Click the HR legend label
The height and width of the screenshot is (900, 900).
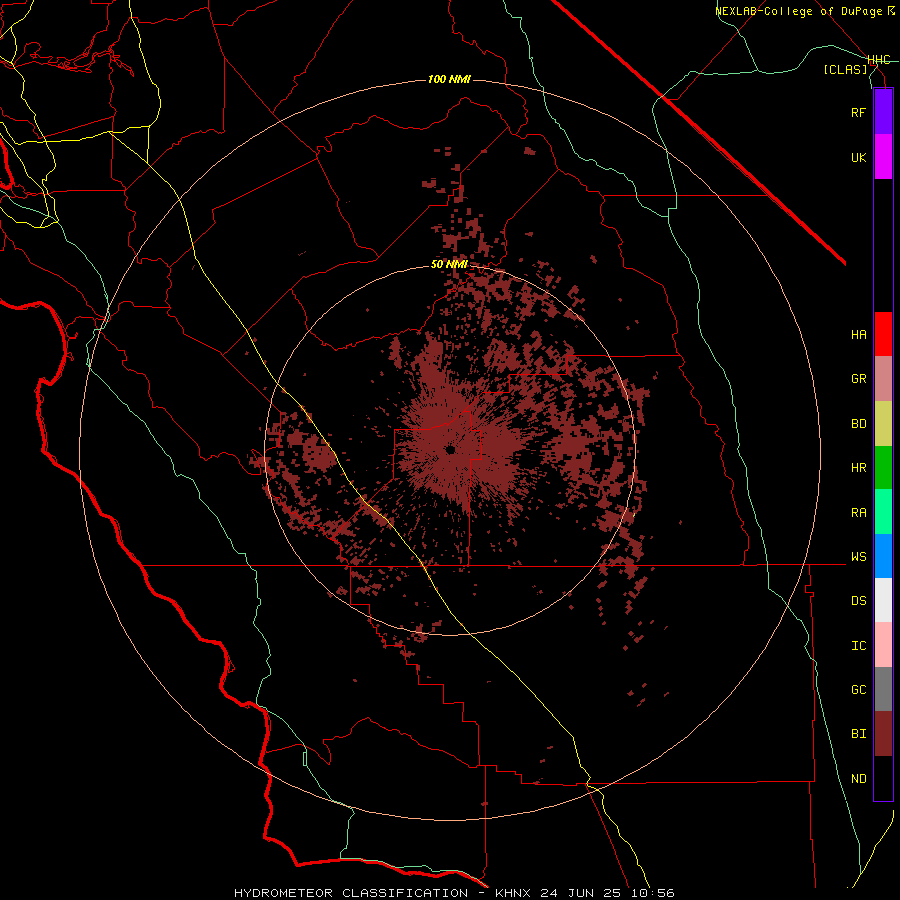858,468
